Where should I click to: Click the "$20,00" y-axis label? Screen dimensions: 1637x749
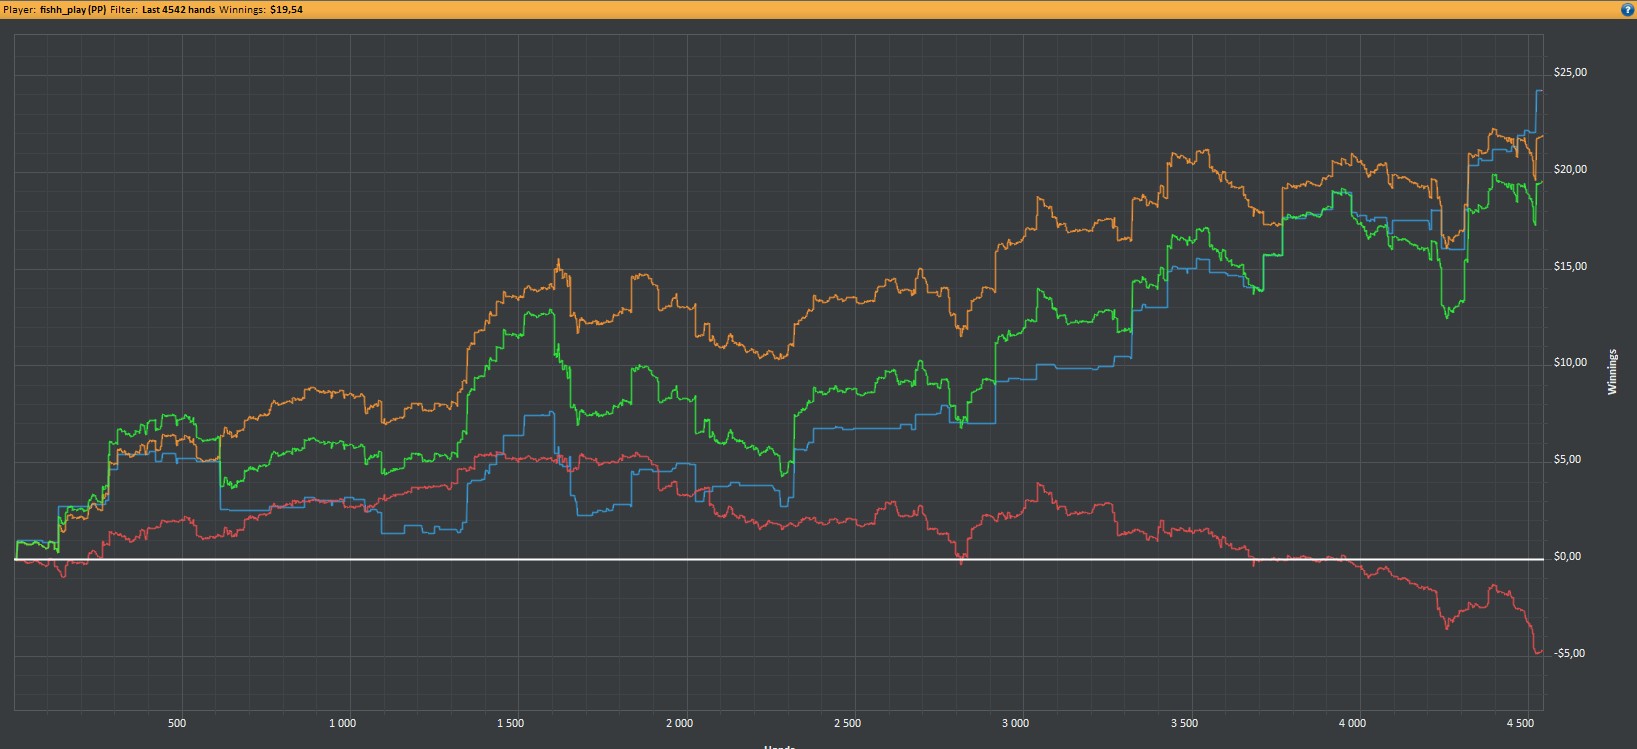(1570, 170)
